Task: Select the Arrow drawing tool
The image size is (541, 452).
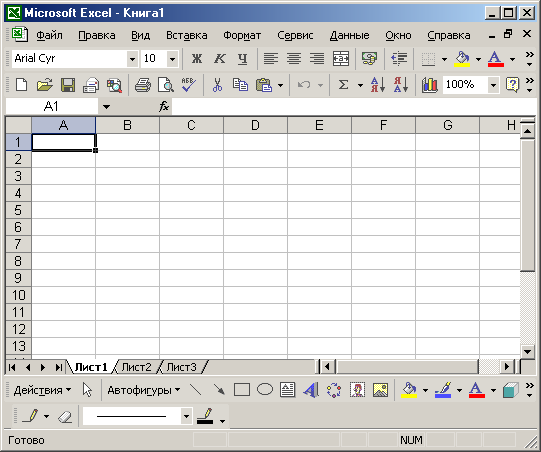Action: tap(219, 390)
